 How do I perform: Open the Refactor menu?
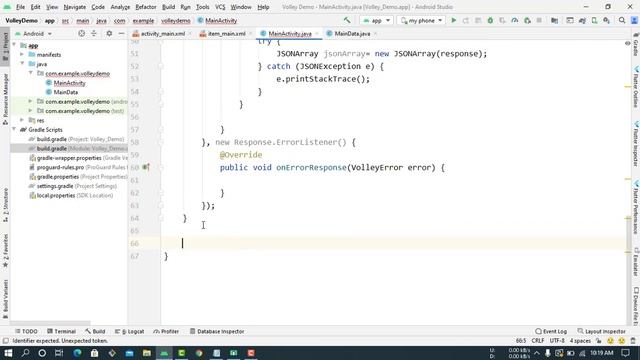pyautogui.click(x=146, y=7)
